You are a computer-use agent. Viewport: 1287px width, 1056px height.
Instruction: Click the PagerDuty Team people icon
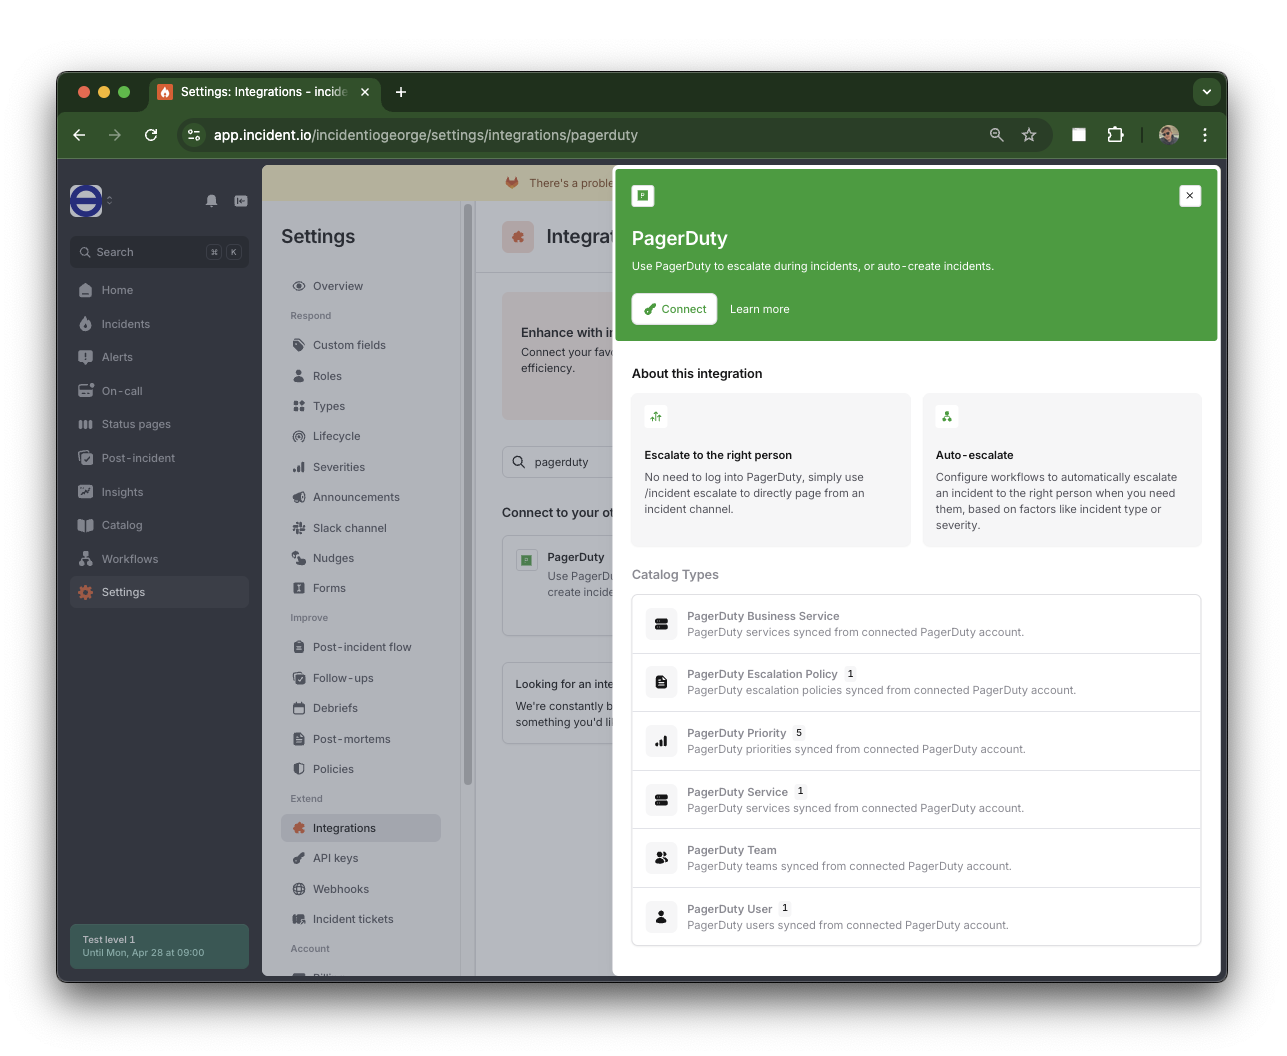click(x=661, y=858)
